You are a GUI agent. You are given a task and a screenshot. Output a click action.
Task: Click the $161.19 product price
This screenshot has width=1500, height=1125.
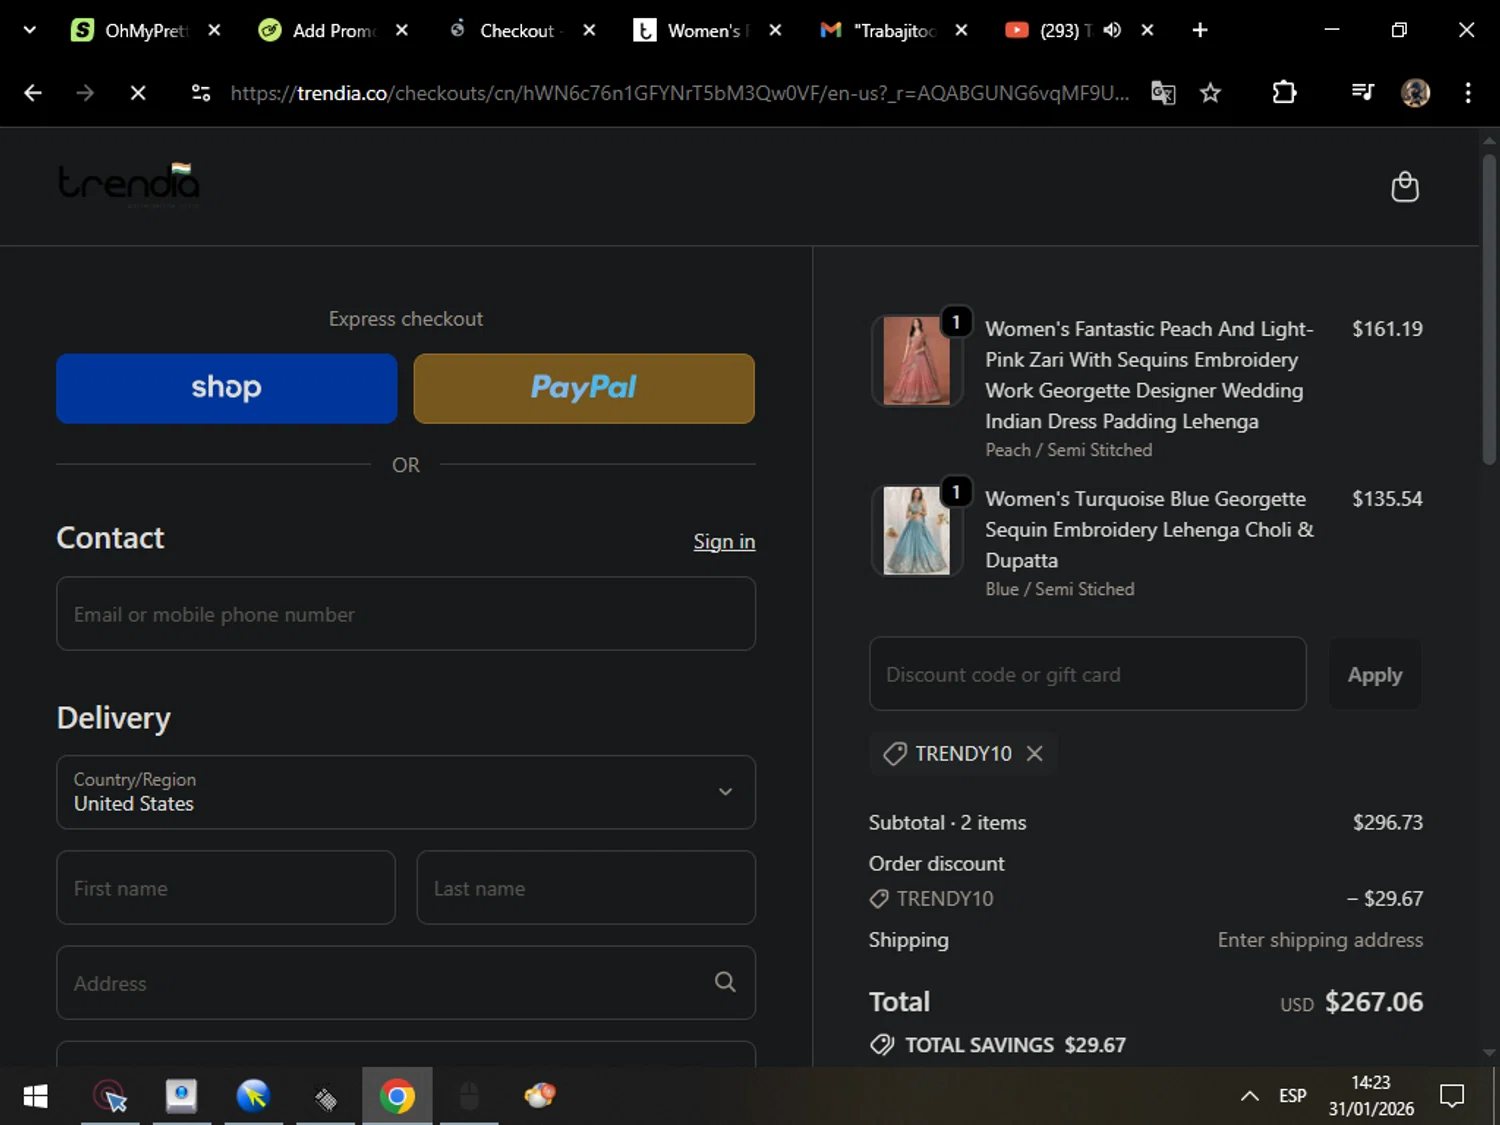tap(1387, 329)
